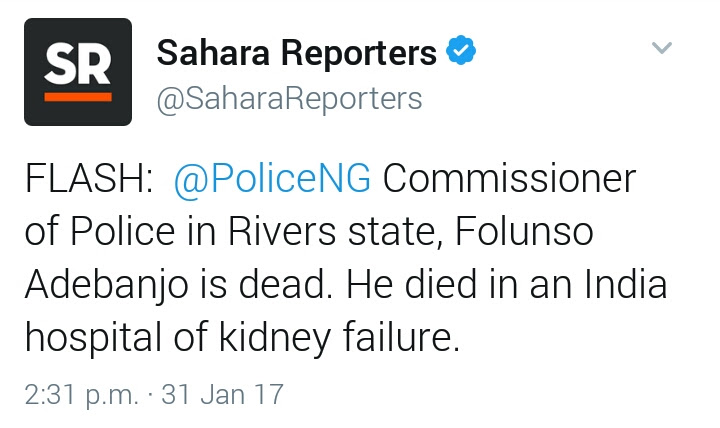Click the 31 Jan 17 date
Viewport: 720px width, 428px height.
(x=222, y=394)
